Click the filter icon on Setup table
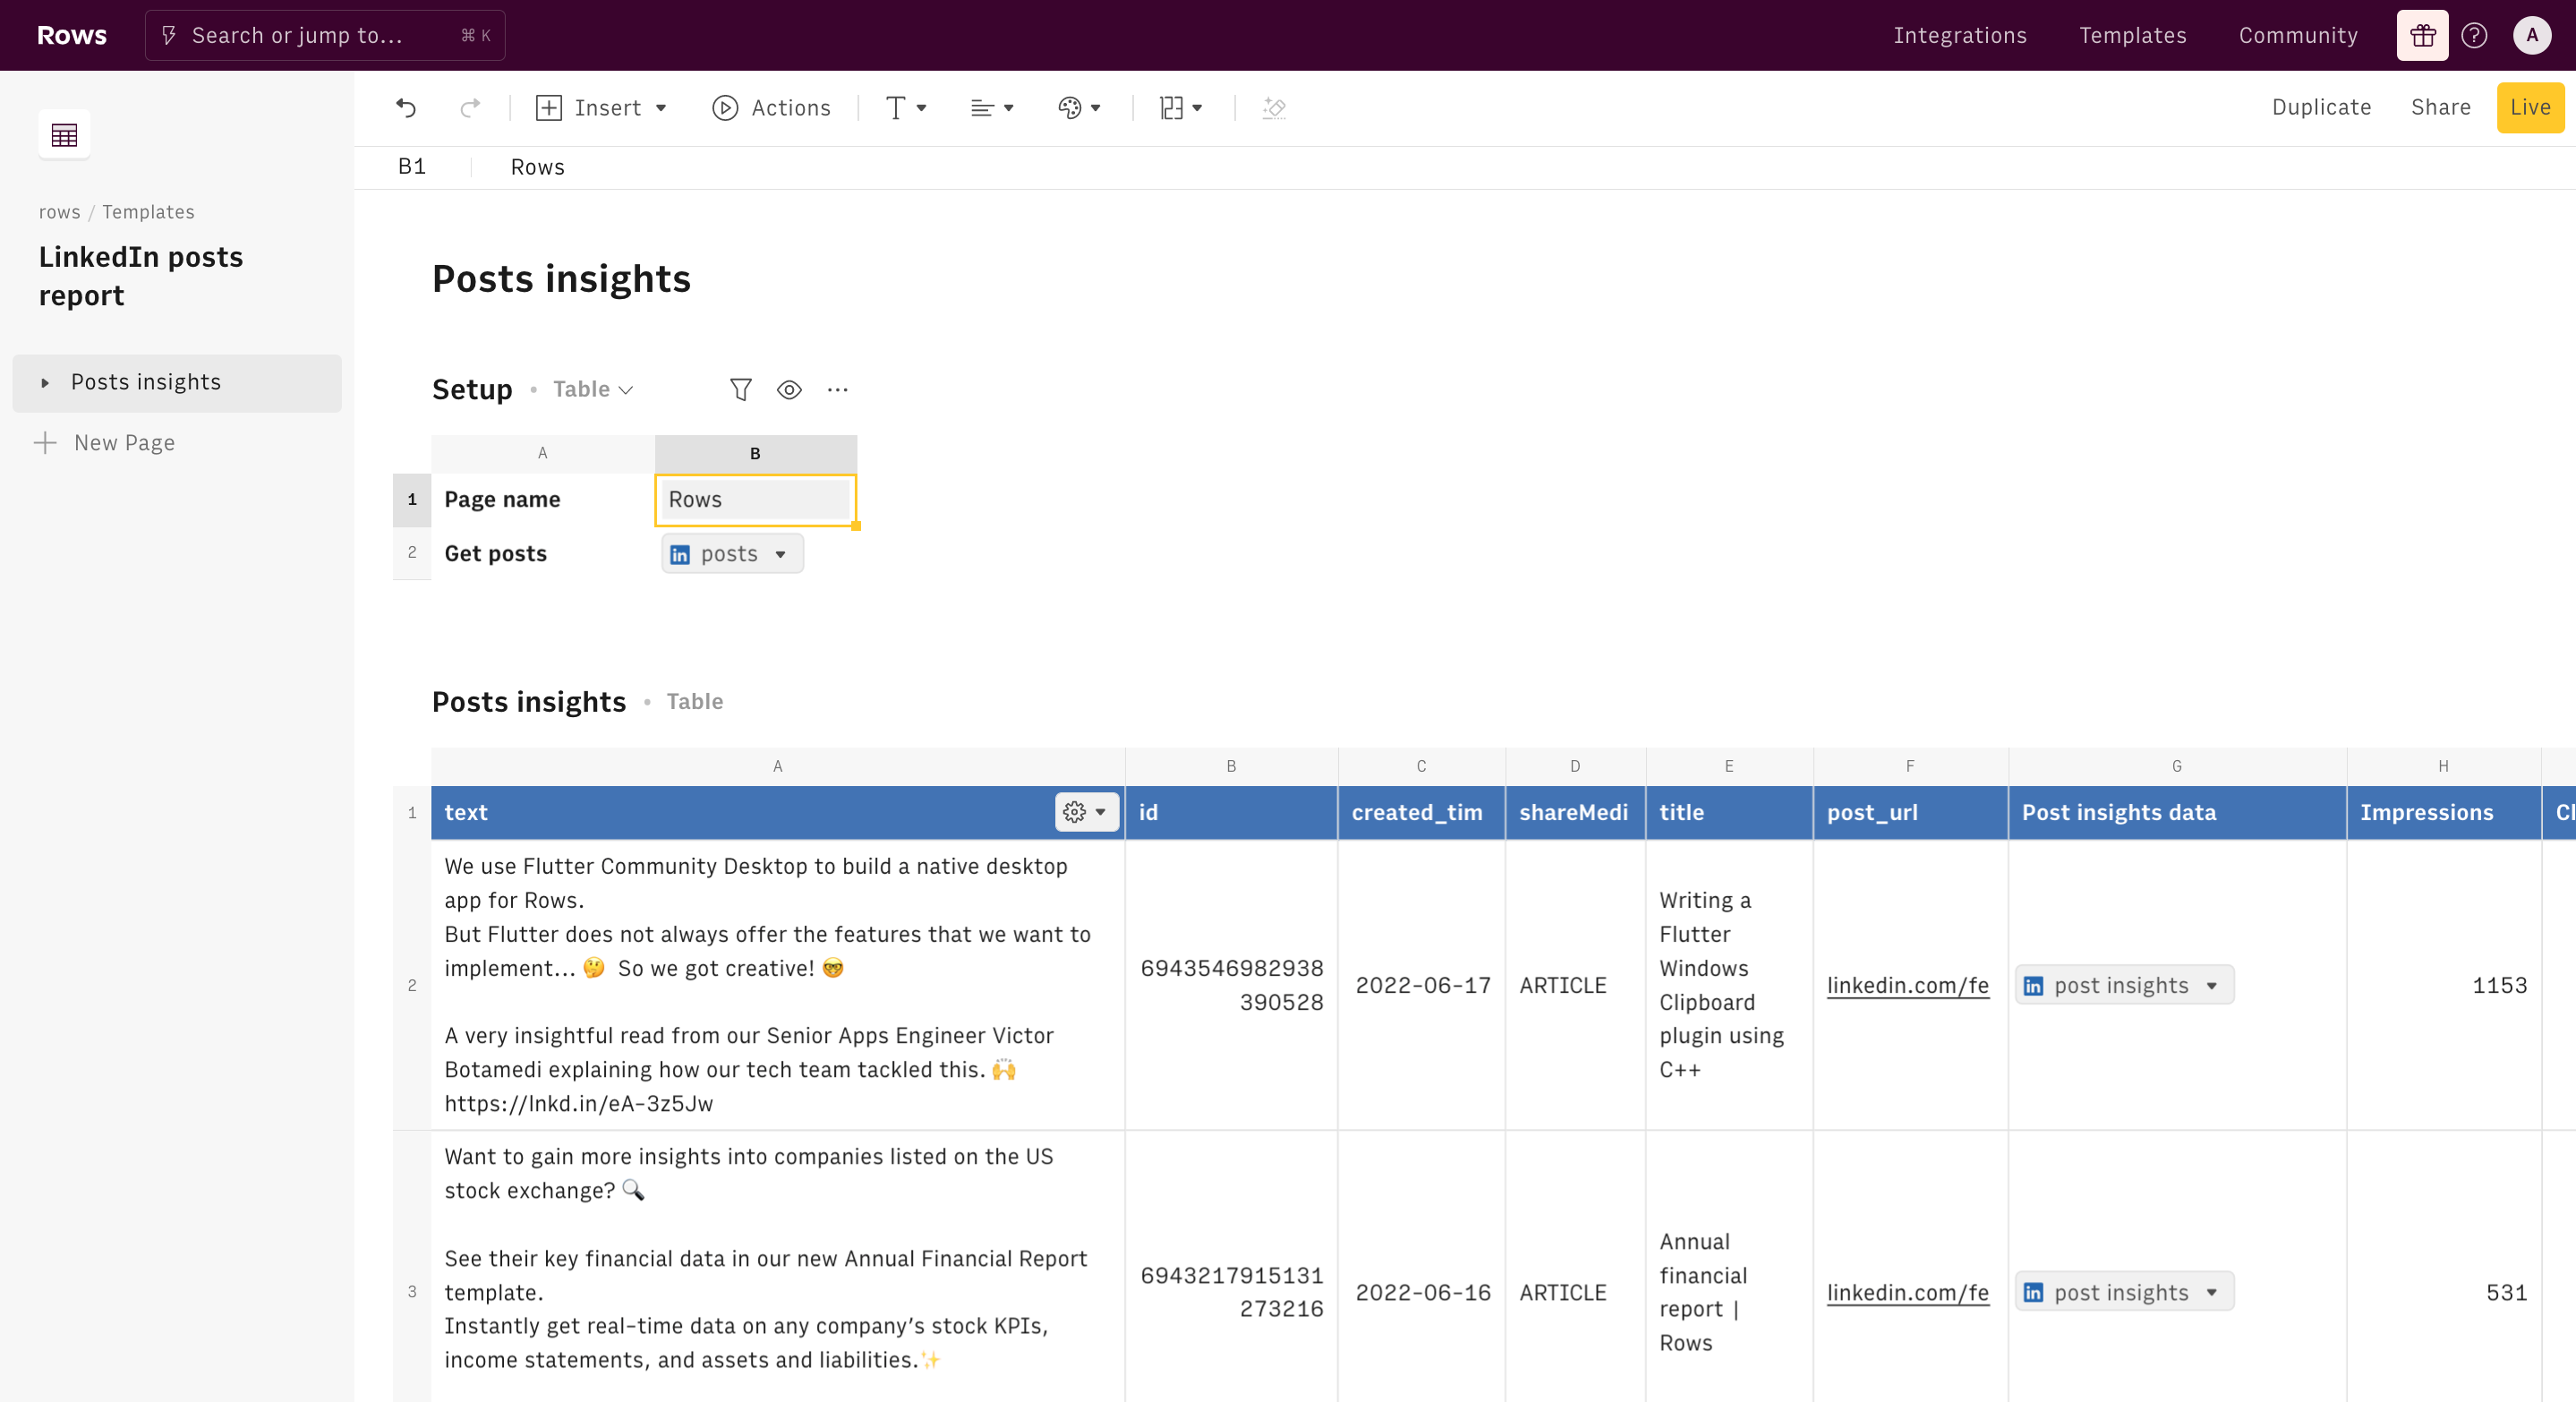This screenshot has width=2576, height=1402. (740, 390)
